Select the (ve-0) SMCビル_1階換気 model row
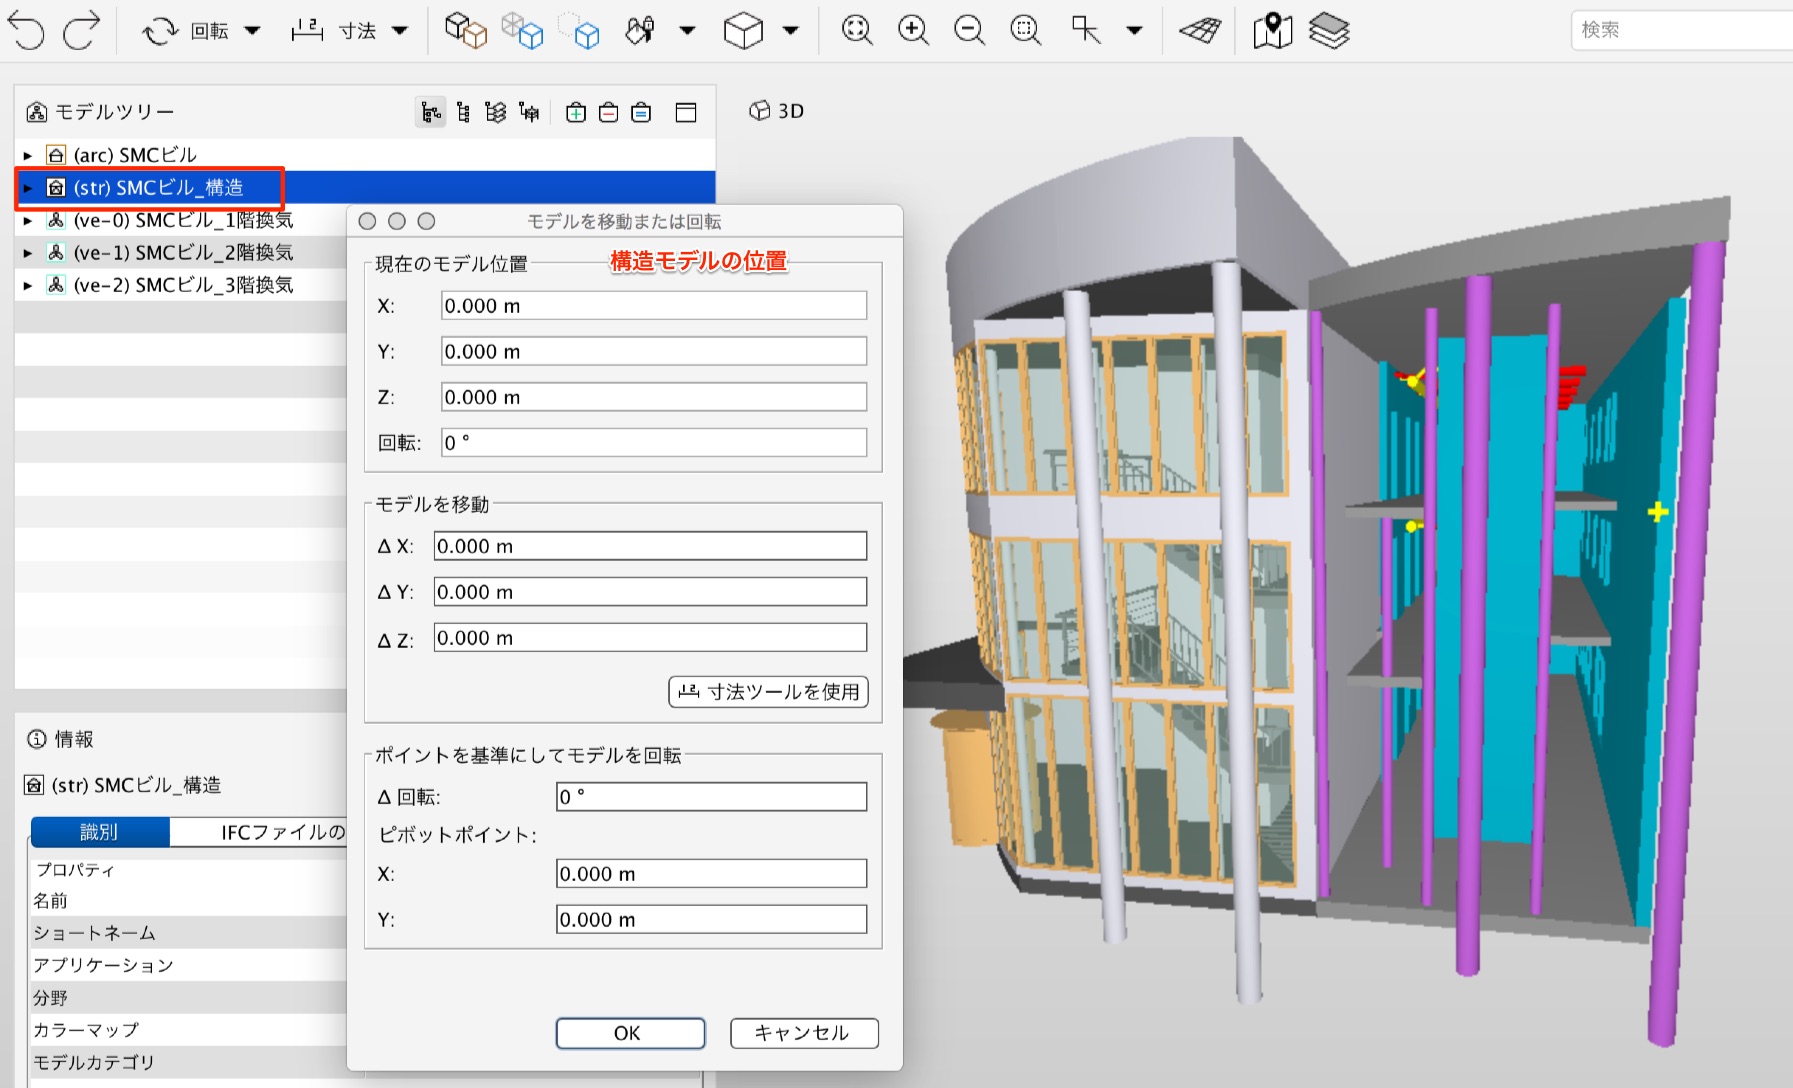This screenshot has height=1088, width=1793. (181, 220)
